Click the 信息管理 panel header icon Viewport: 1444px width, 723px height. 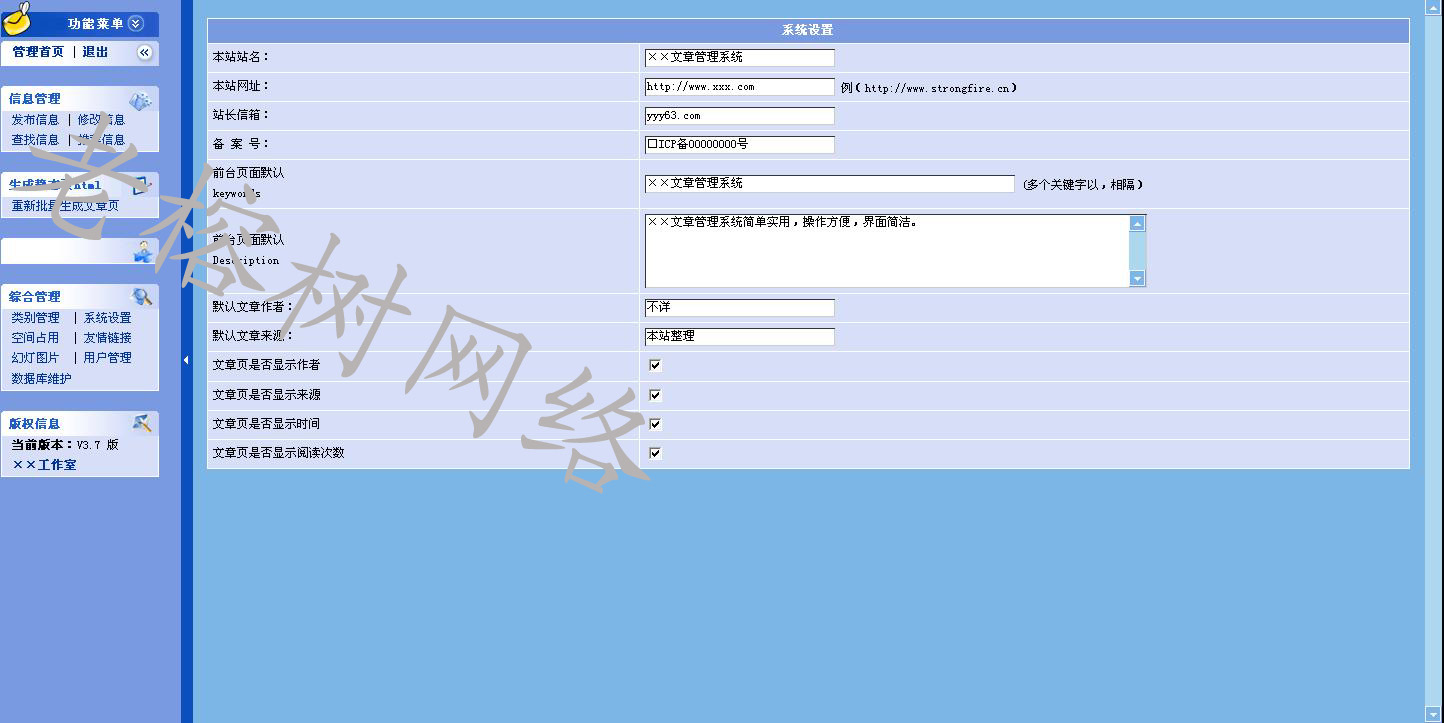point(140,100)
